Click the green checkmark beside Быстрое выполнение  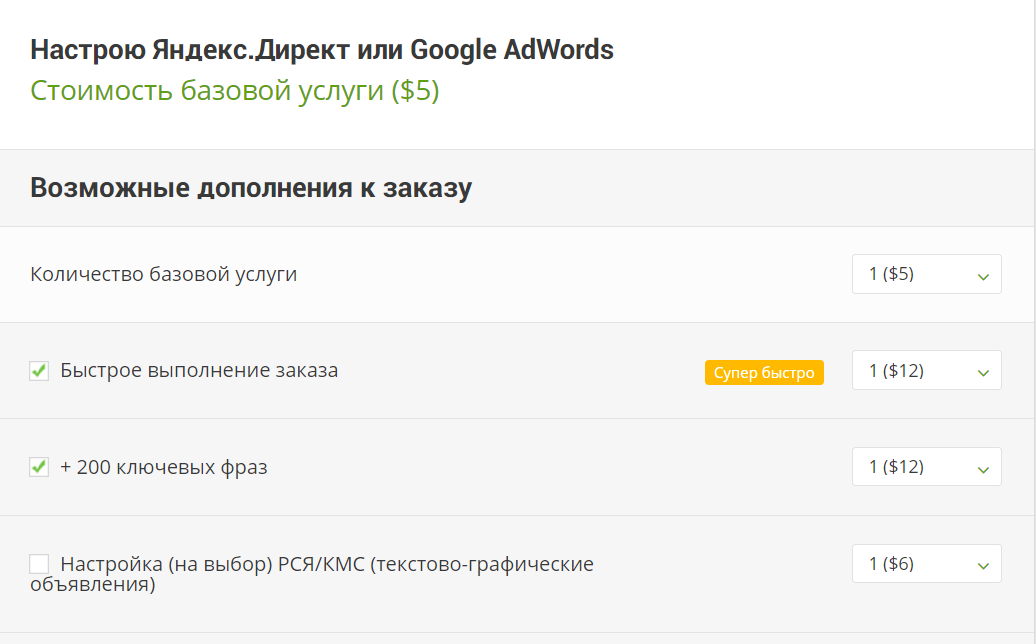click(38, 369)
